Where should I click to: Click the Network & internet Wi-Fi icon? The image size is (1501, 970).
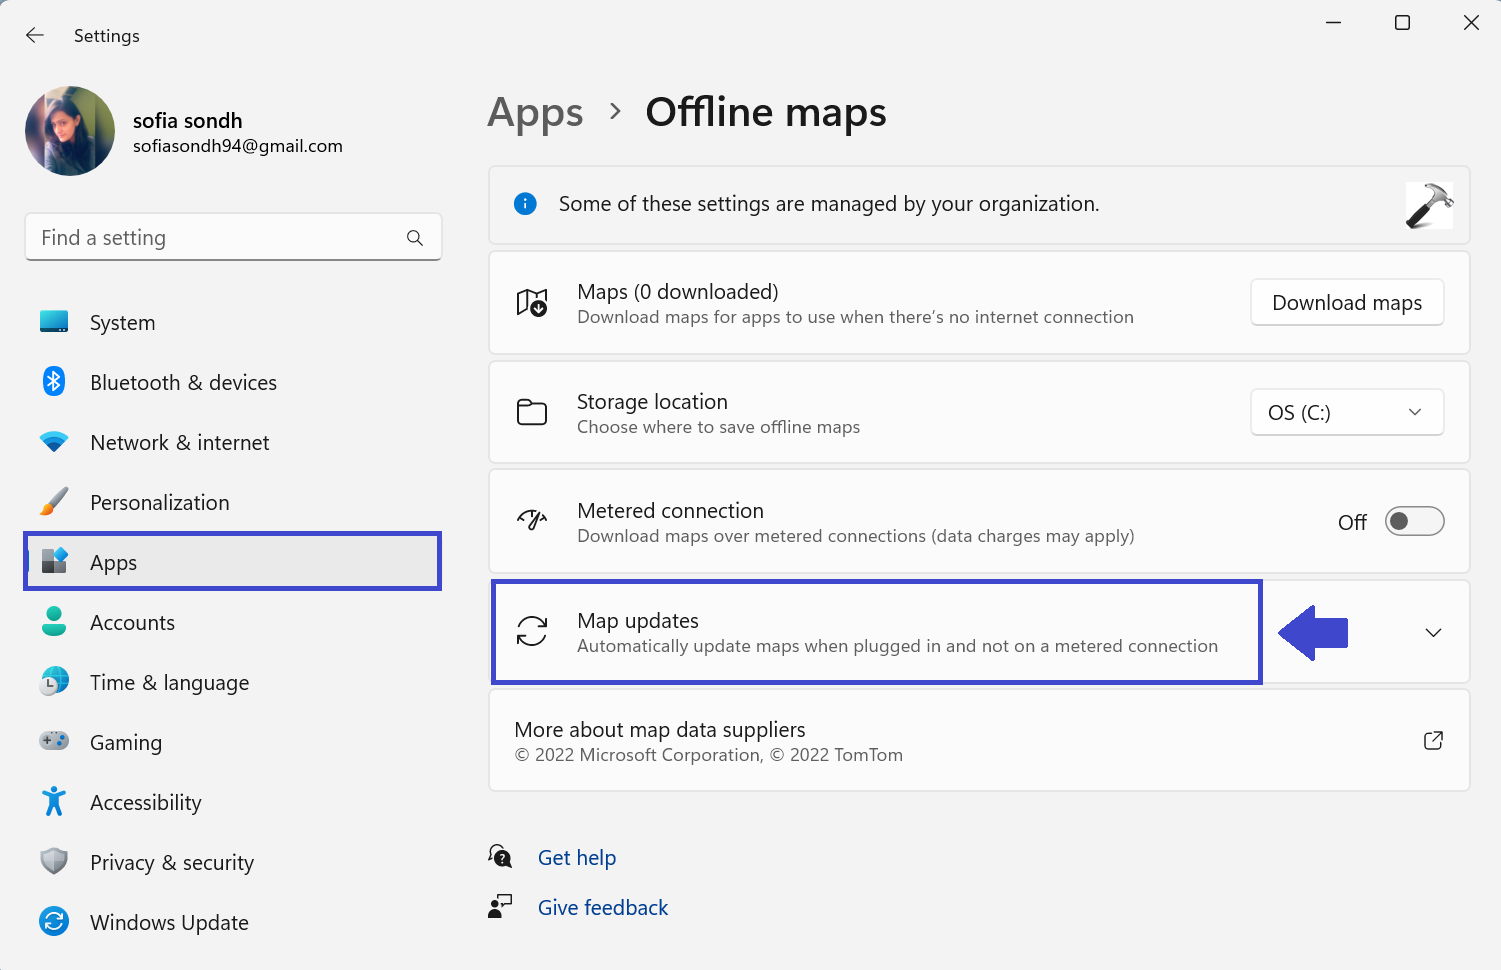54,442
